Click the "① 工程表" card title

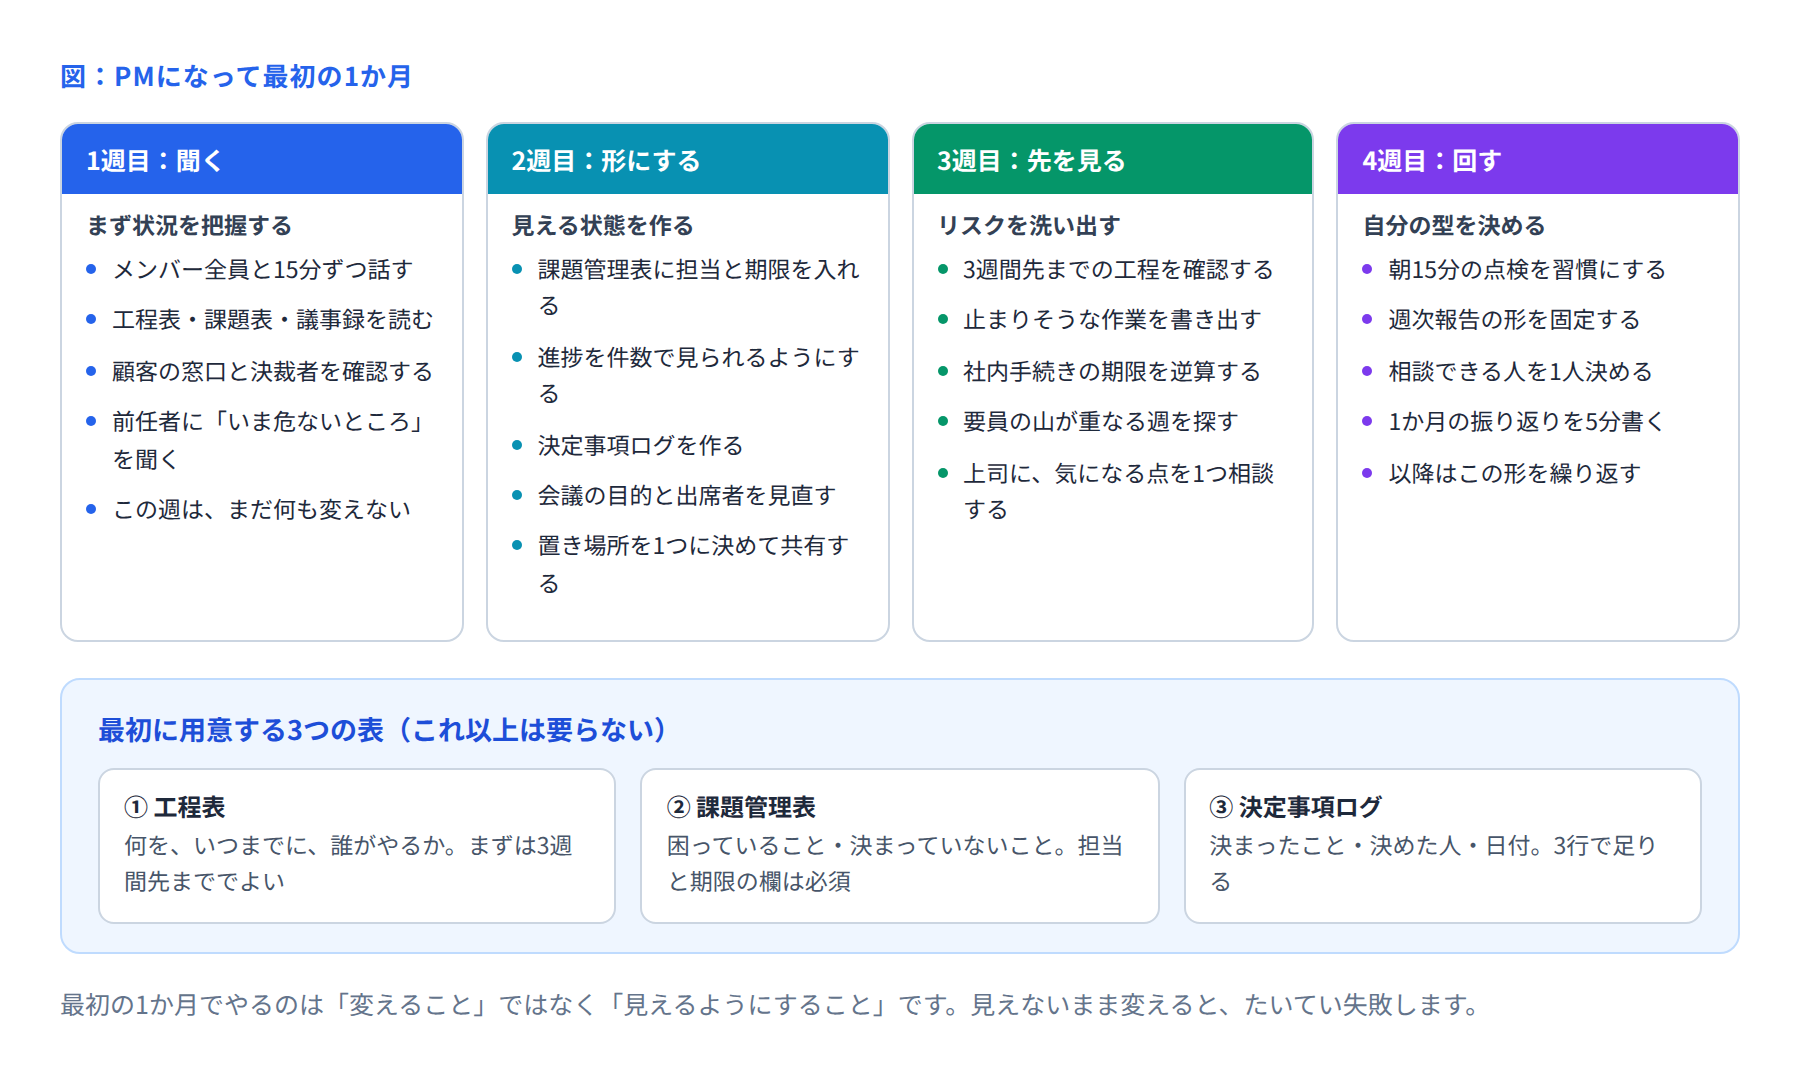(175, 807)
